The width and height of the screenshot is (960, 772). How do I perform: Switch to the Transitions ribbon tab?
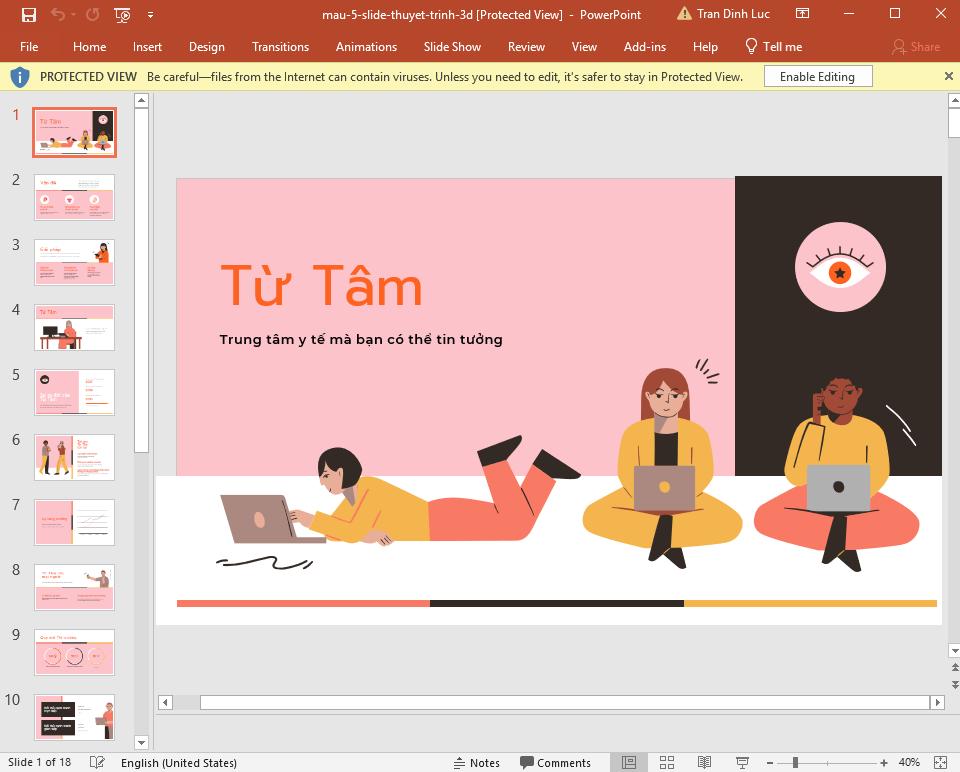click(x=280, y=46)
